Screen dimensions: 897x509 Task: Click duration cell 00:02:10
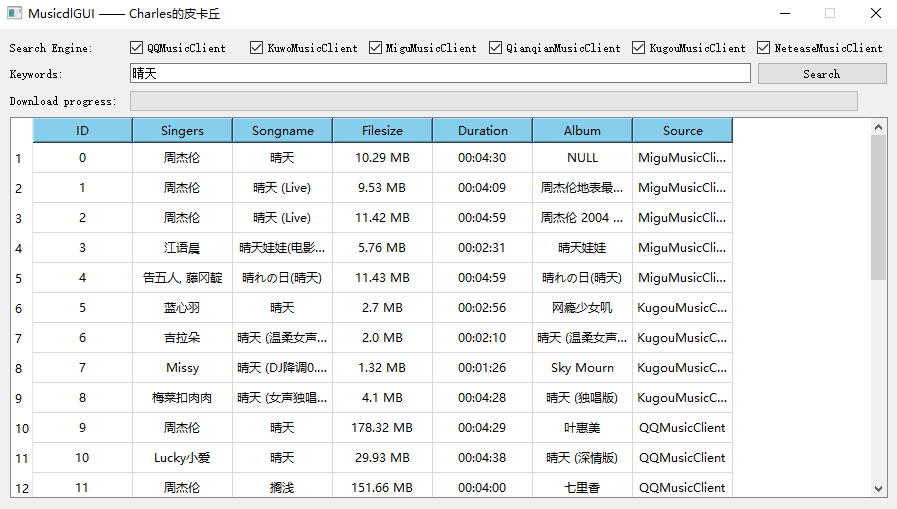(482, 337)
